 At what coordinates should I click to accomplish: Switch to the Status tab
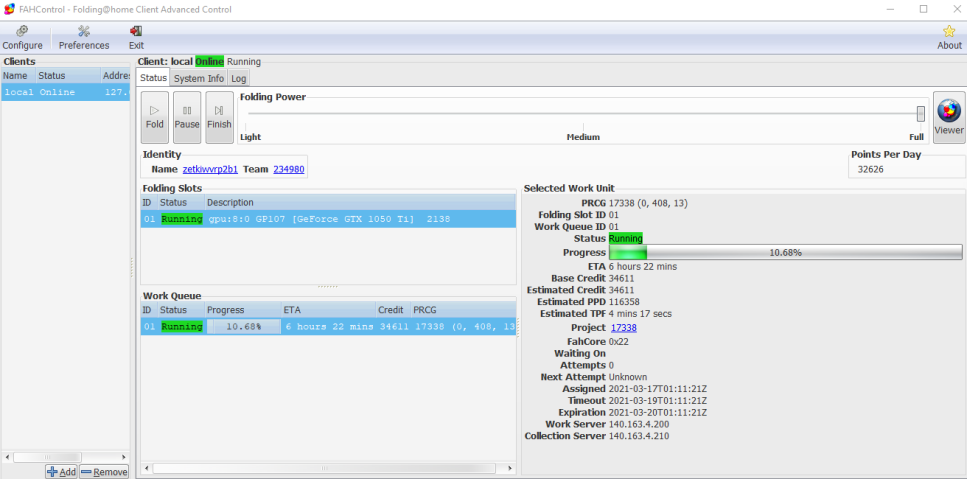point(153,78)
